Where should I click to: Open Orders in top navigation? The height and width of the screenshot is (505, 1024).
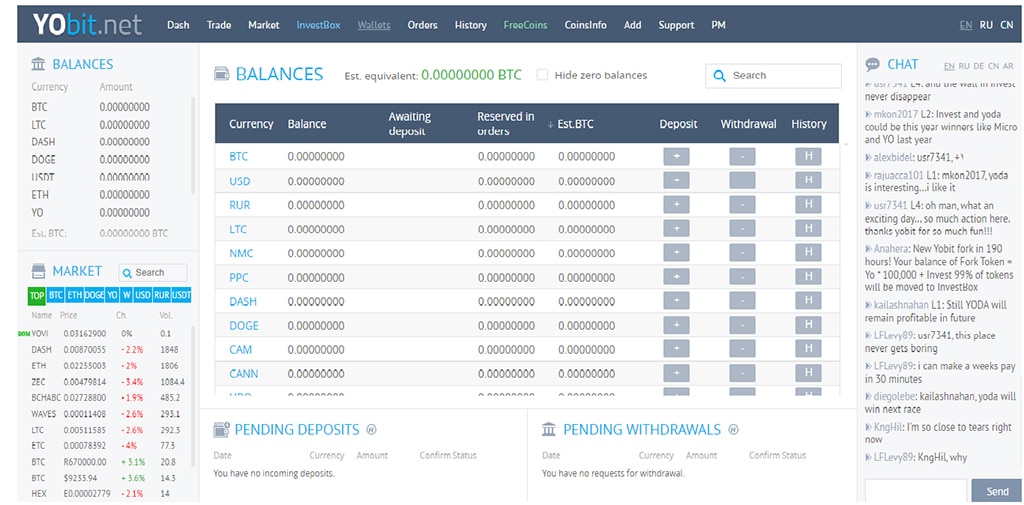coord(422,25)
